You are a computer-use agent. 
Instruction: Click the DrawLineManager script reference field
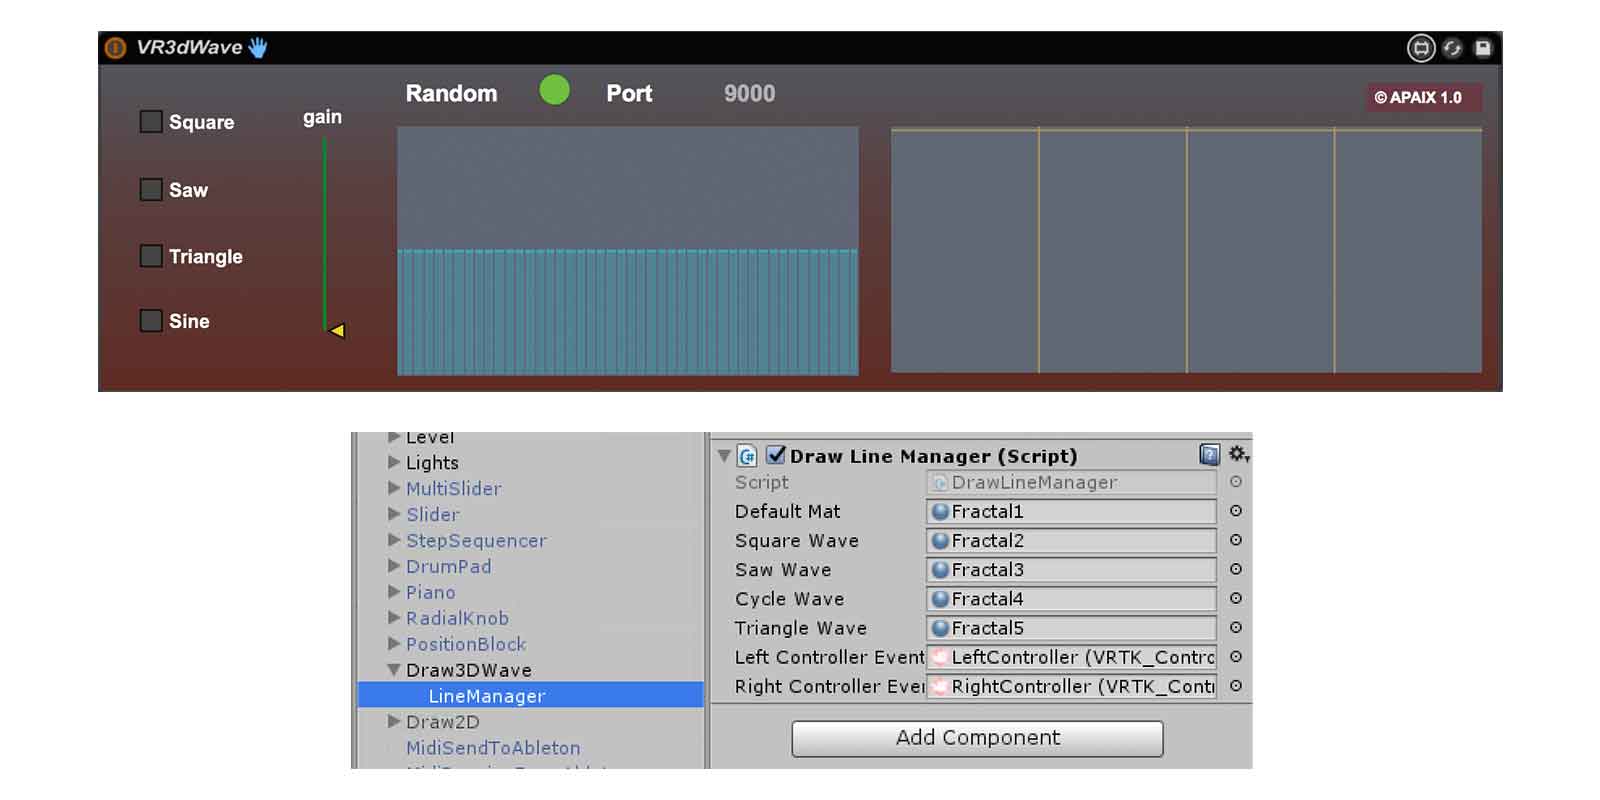(1071, 482)
